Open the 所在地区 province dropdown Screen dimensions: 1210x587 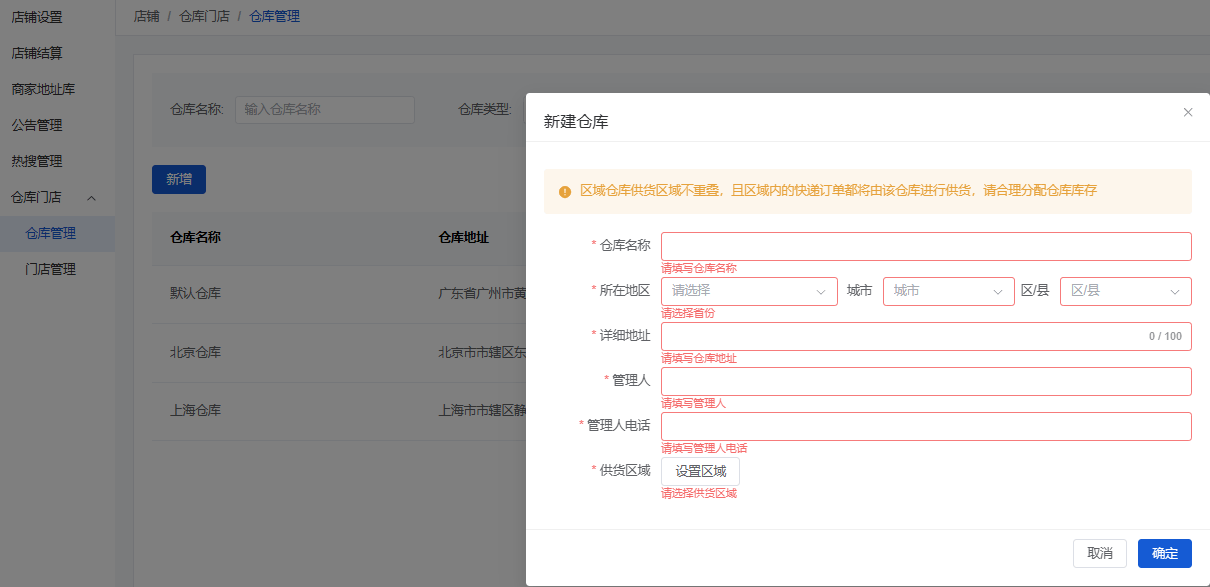(x=749, y=291)
